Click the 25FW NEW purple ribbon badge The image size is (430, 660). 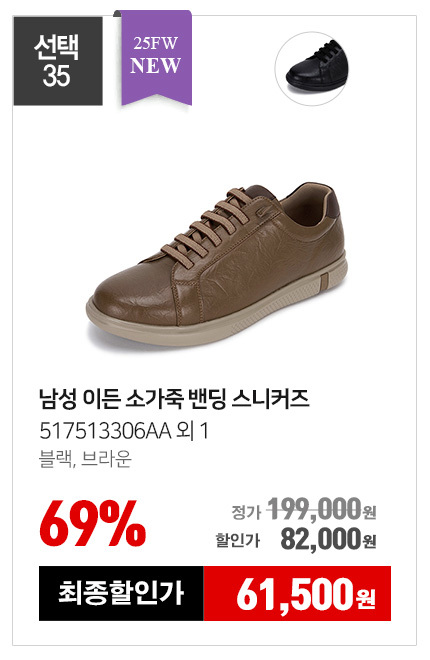(157, 58)
